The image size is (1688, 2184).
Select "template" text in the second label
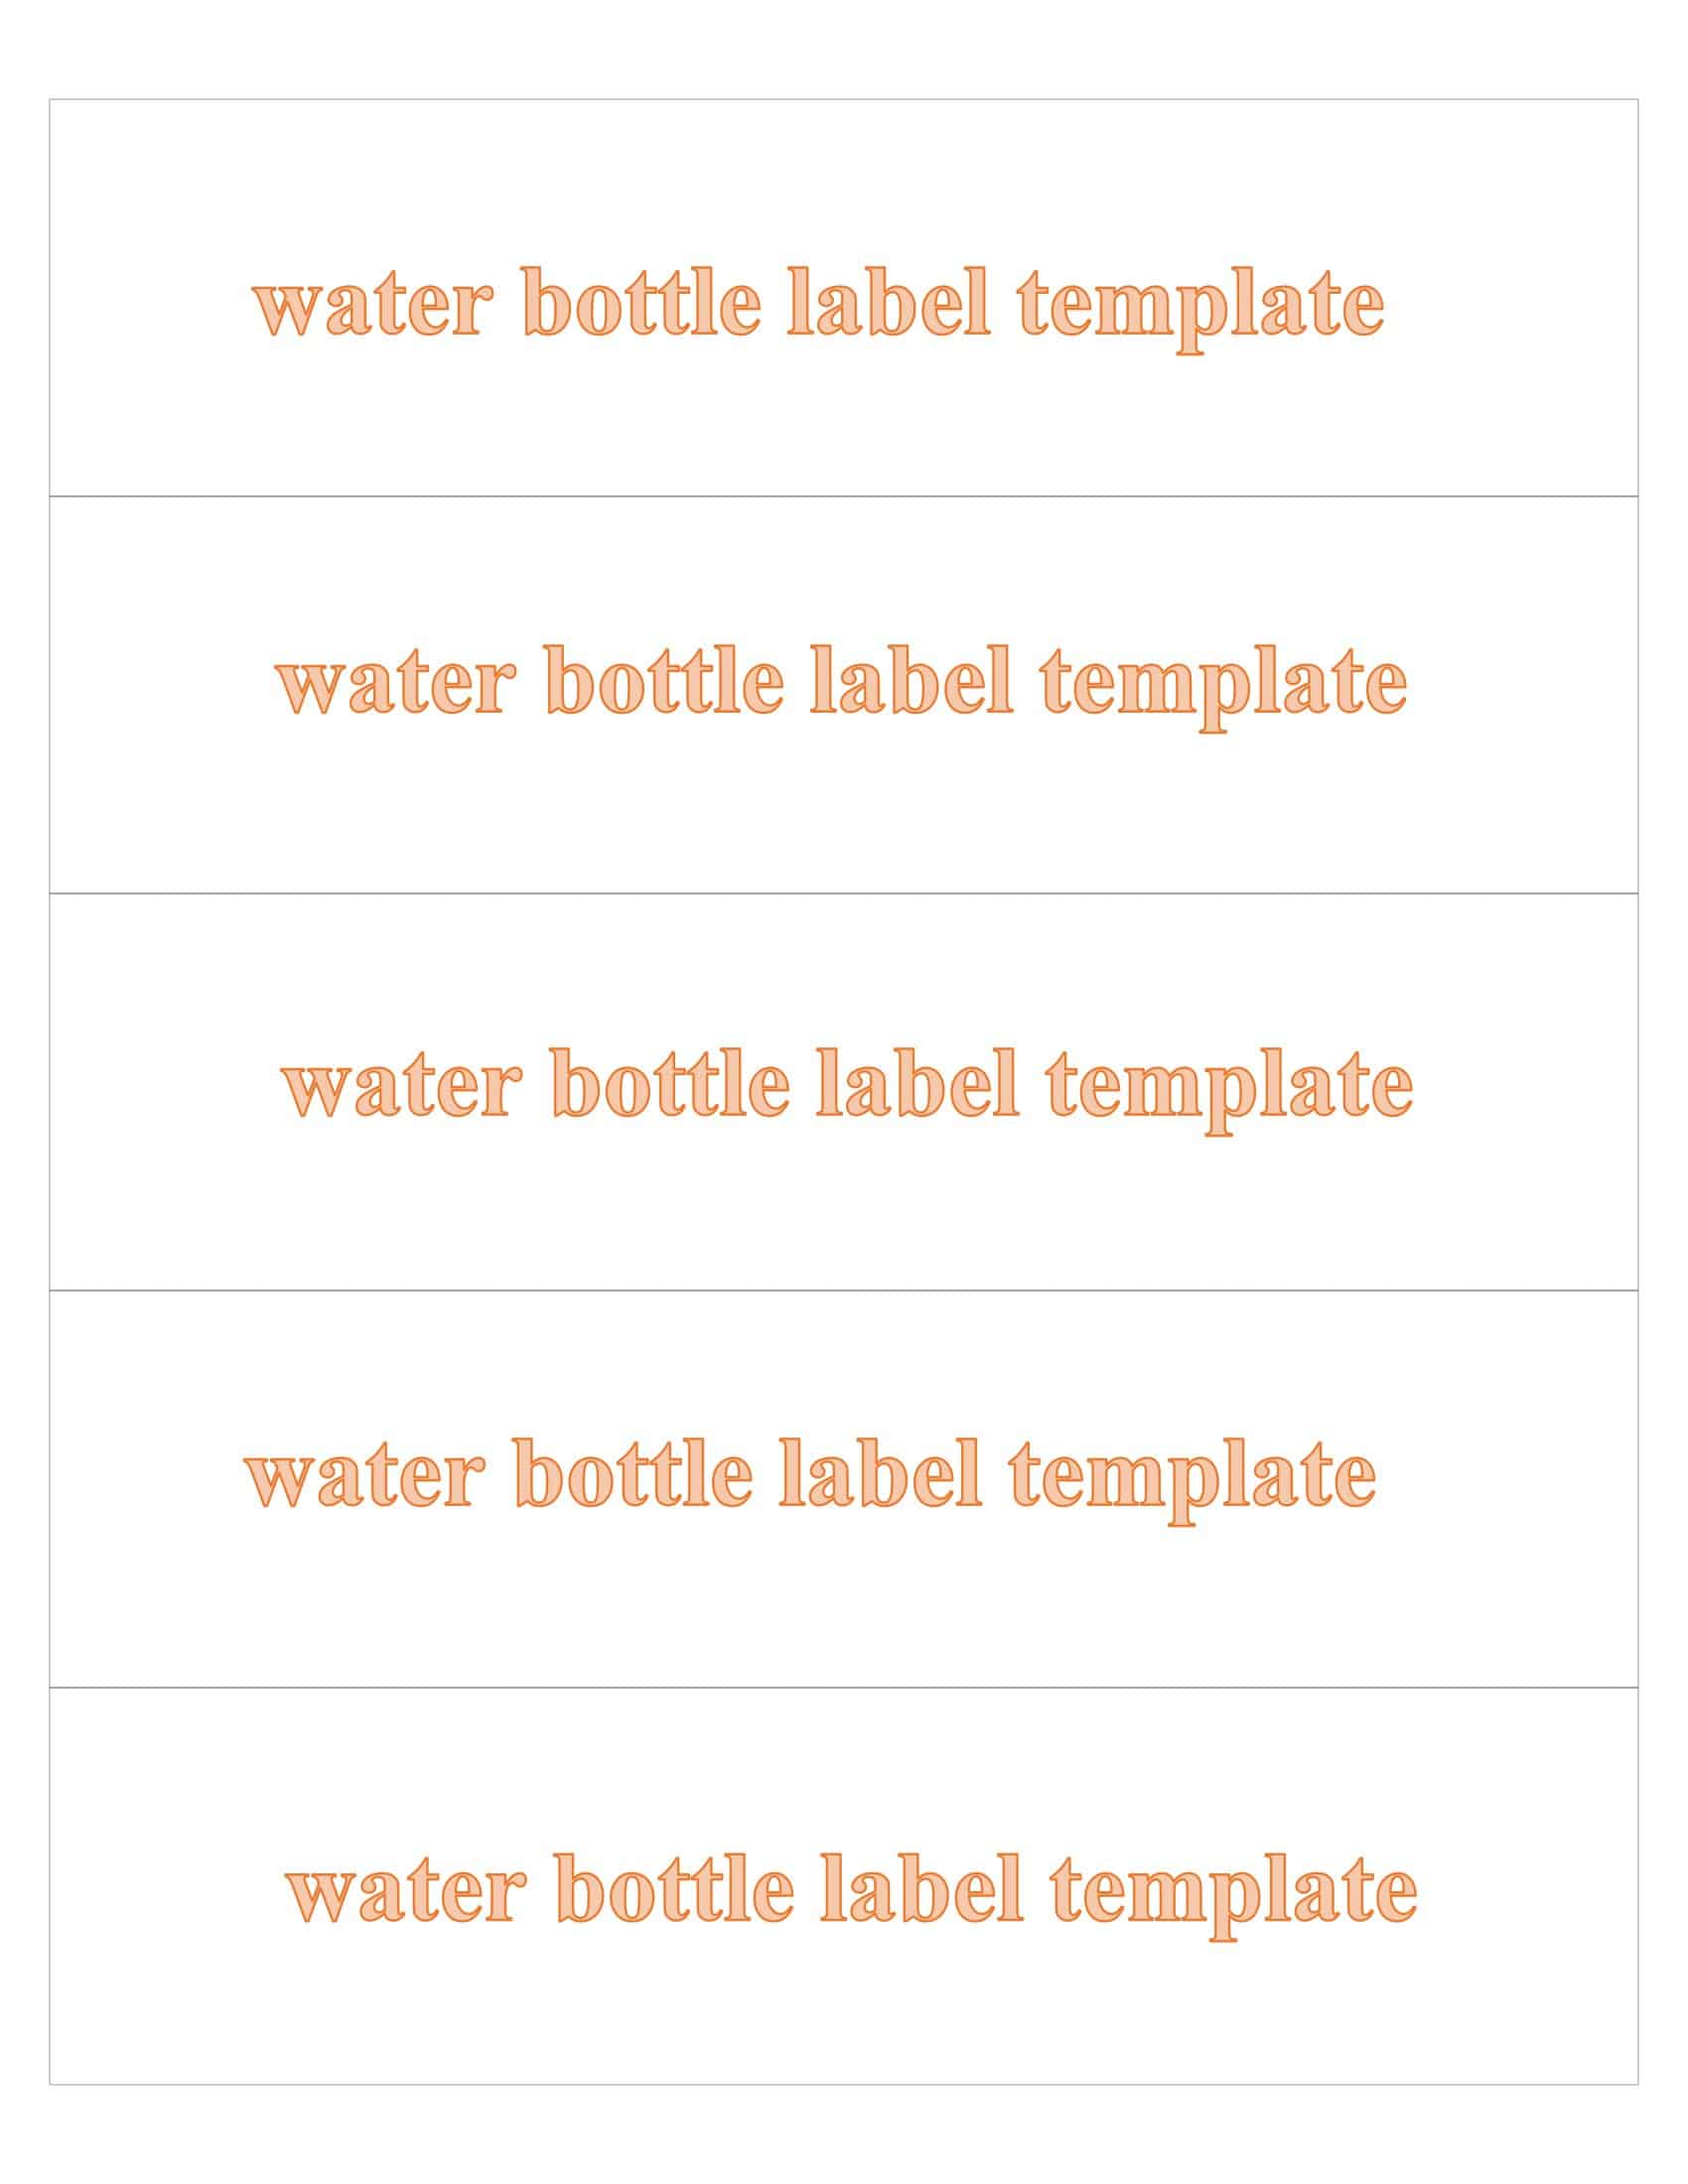1224,688
